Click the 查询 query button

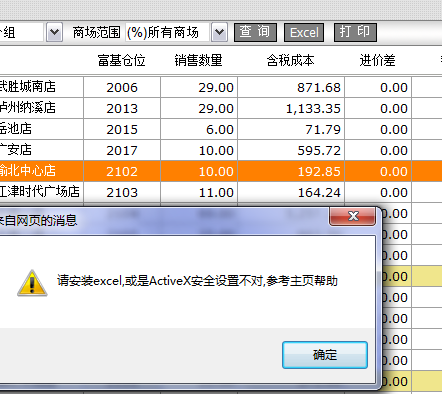255,32
